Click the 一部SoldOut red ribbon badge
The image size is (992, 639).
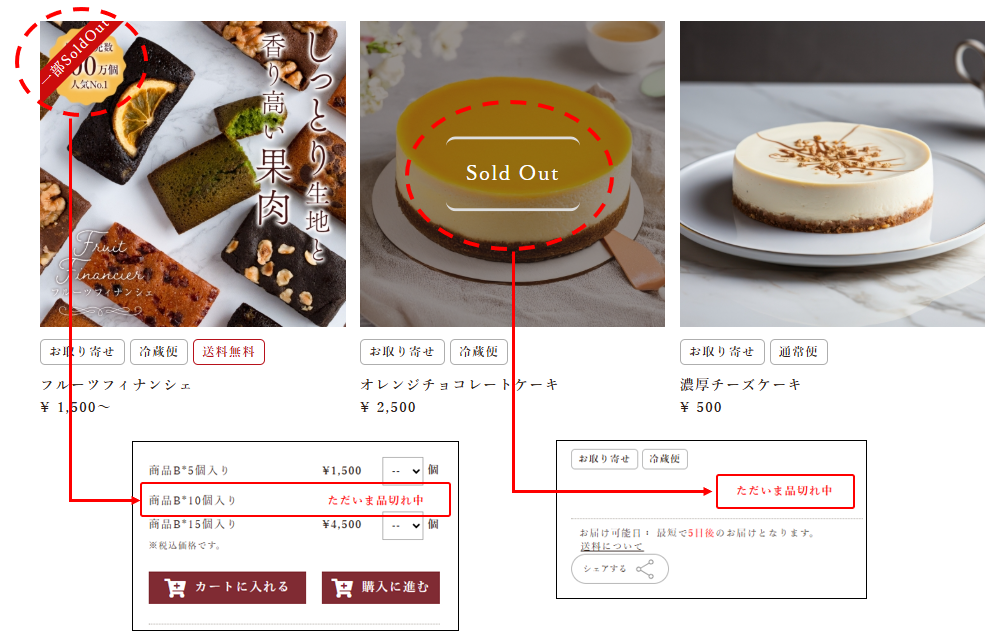(77, 56)
